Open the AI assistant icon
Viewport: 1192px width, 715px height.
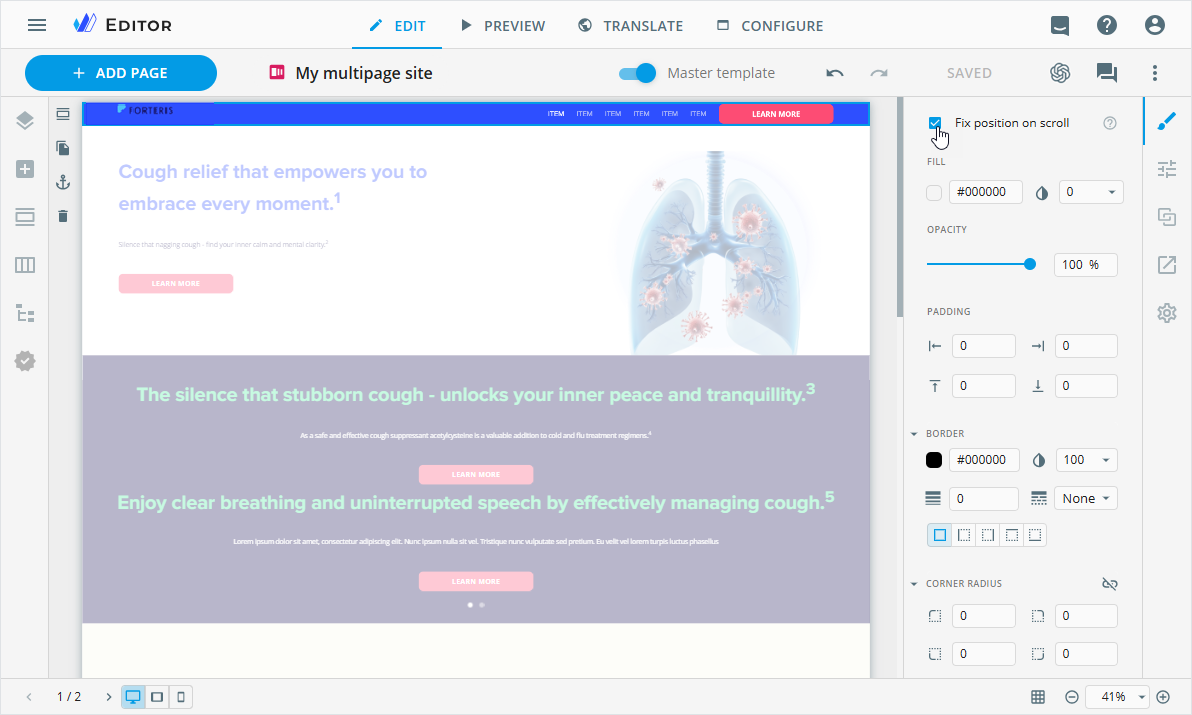pos(1060,73)
